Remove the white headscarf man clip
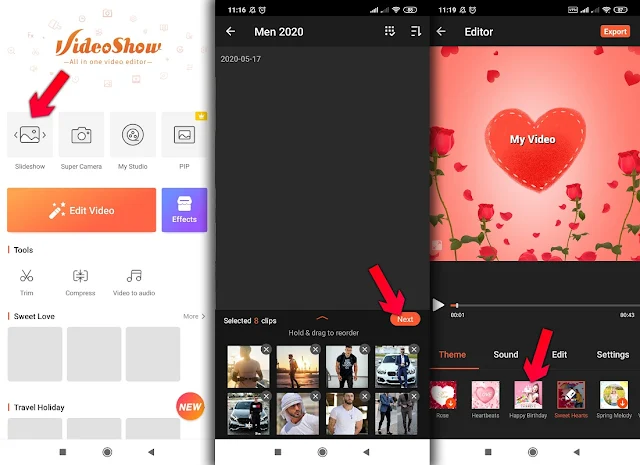640x465 pixels. [316, 396]
